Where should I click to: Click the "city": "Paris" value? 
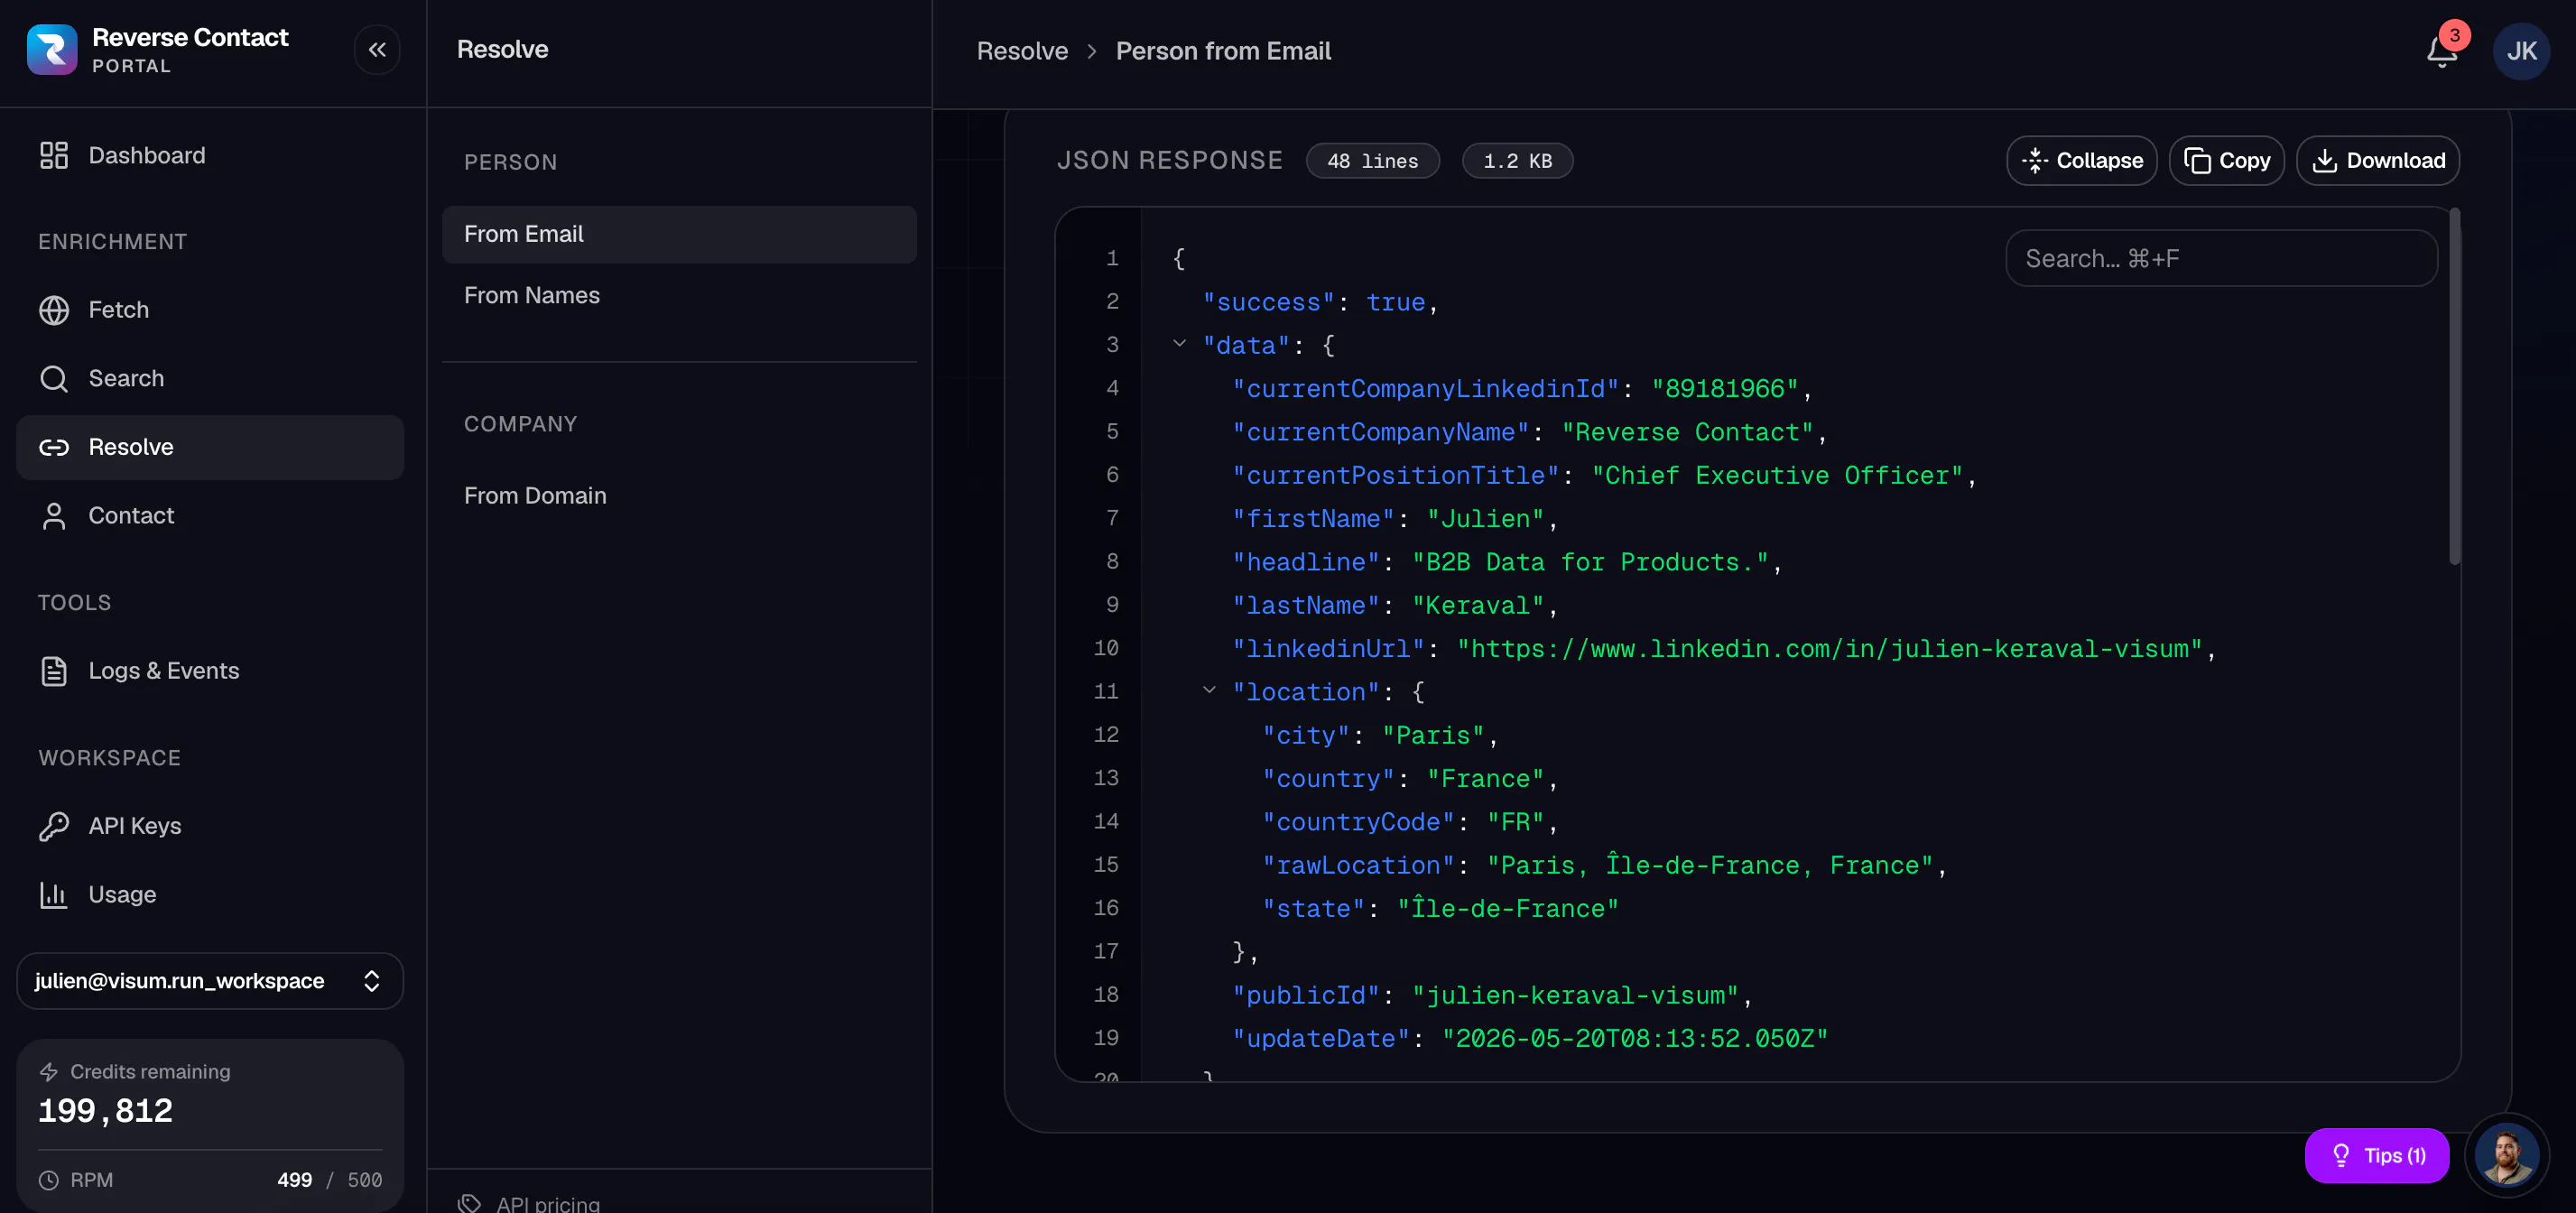click(x=1433, y=736)
